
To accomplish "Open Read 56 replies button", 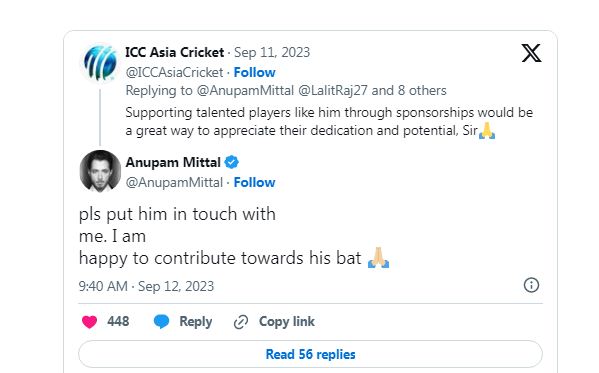I will [310, 354].
